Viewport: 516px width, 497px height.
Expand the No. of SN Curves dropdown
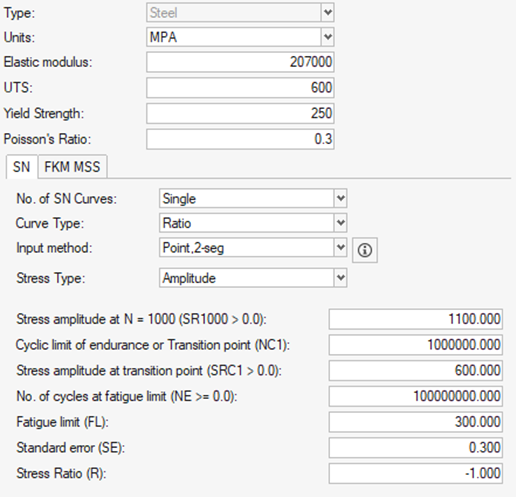pyautogui.click(x=253, y=198)
